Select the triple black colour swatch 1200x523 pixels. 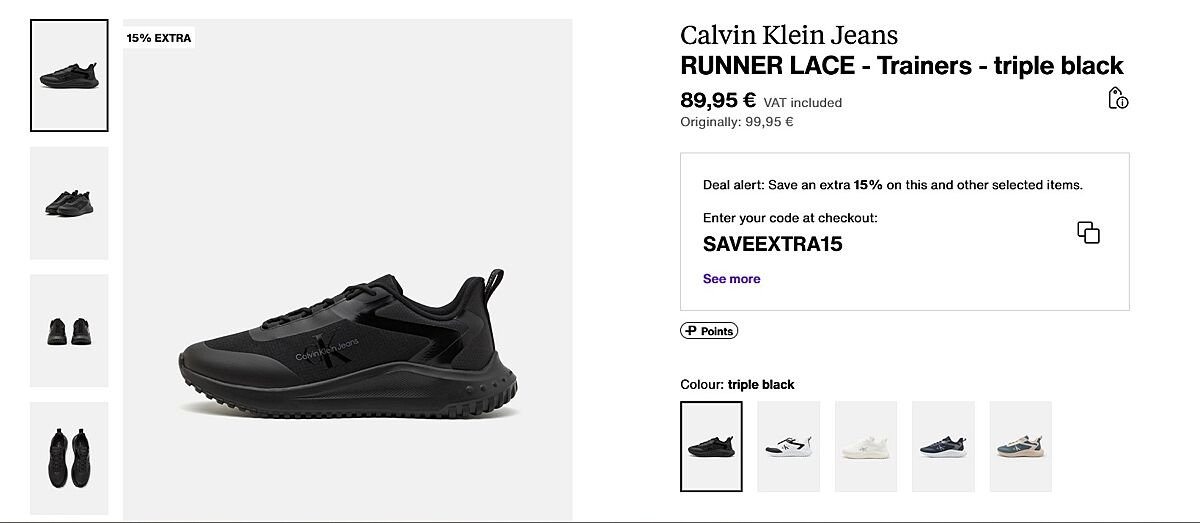coord(711,446)
